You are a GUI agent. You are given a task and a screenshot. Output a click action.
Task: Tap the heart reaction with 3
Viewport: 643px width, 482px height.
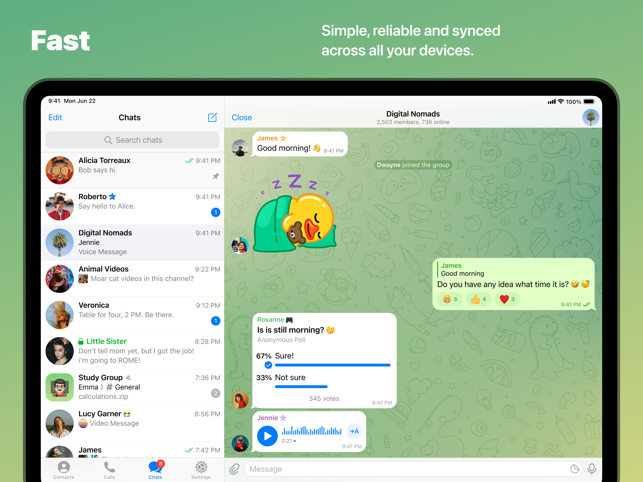pos(507,299)
